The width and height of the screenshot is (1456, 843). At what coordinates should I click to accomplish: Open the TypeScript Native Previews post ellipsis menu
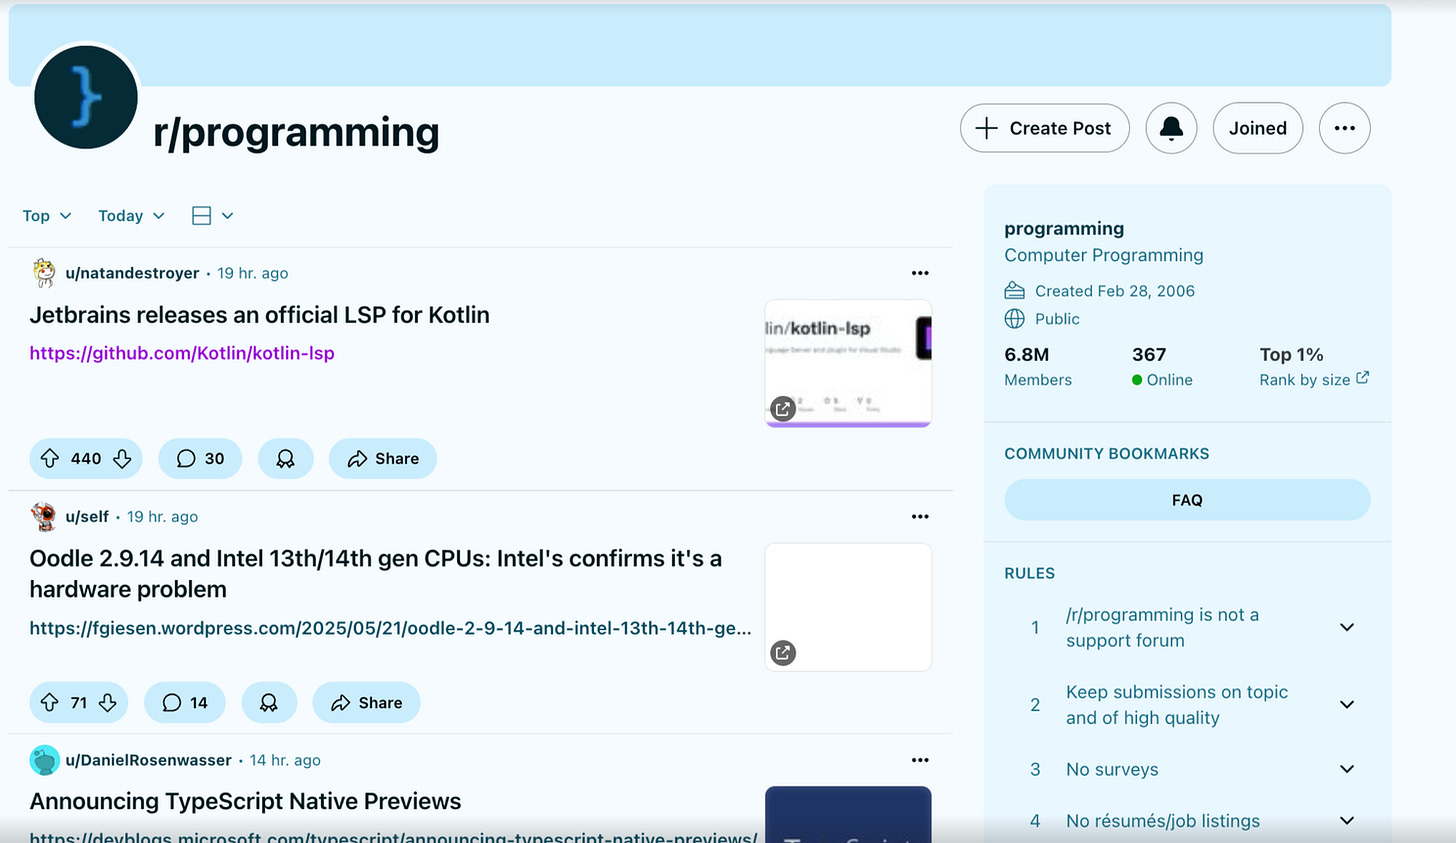[x=920, y=760]
